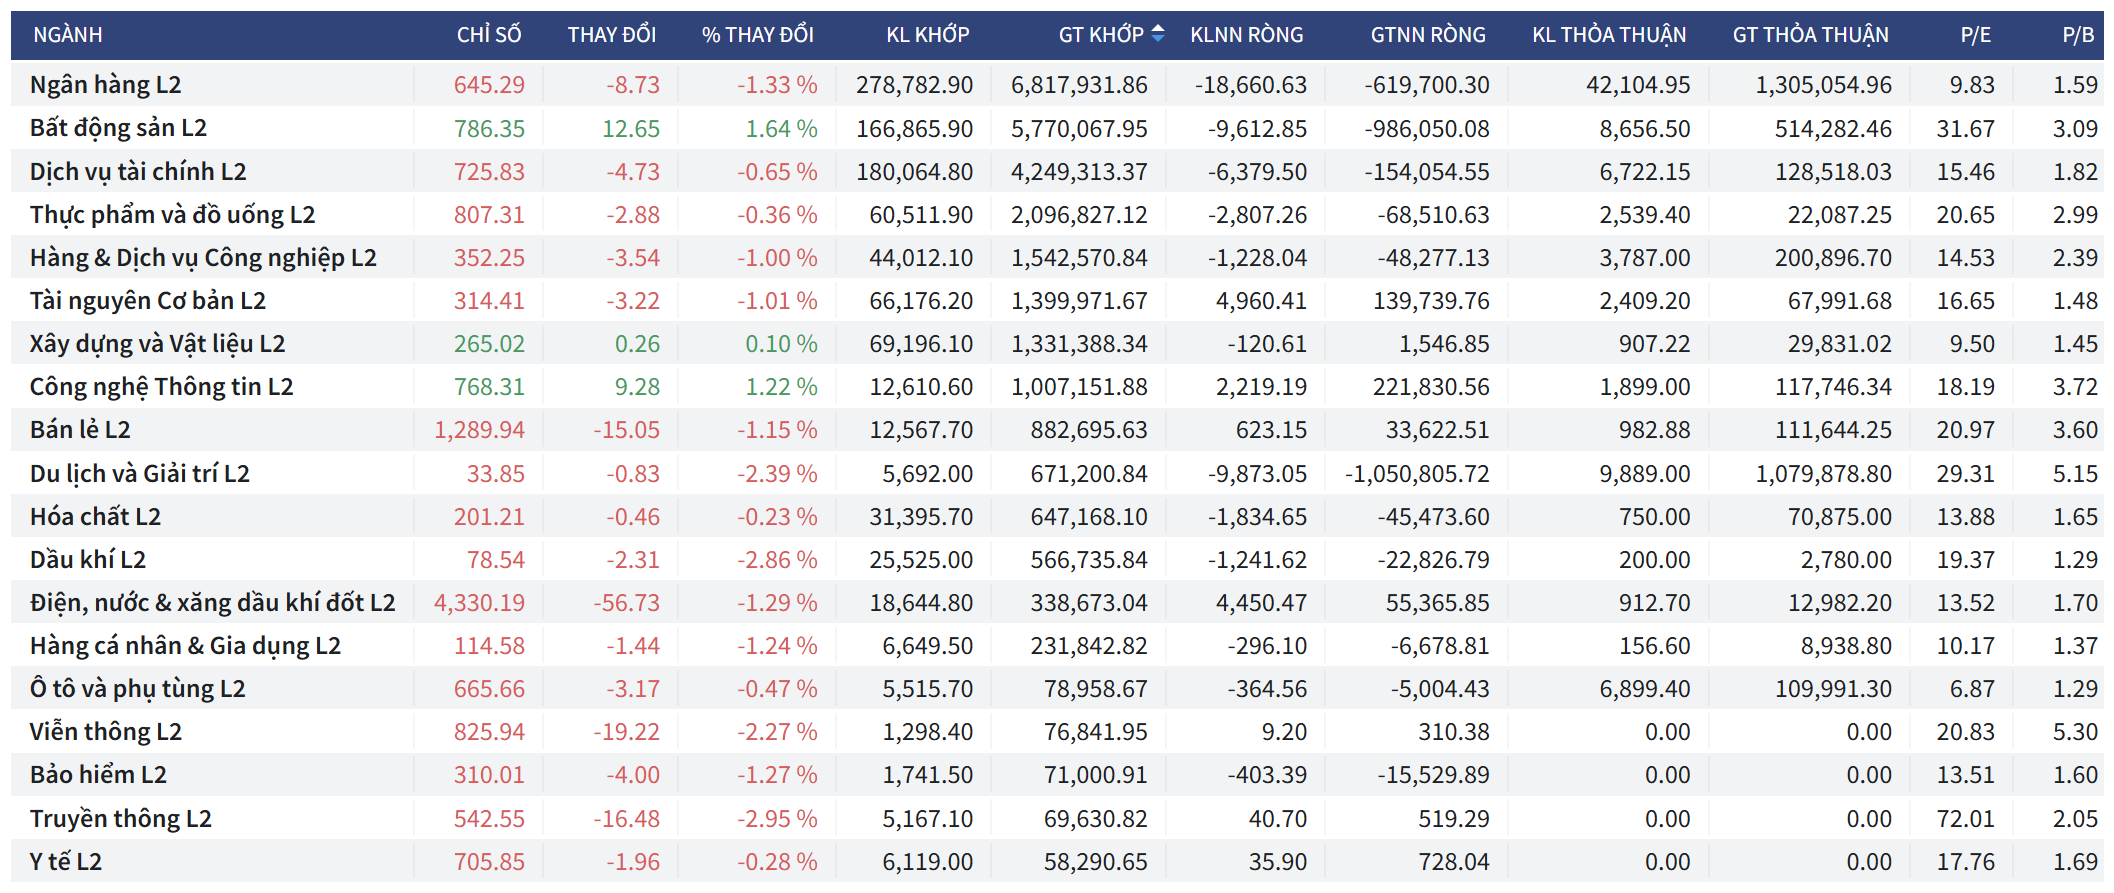Click Công nghệ Thông tin L2 sector
Screen dimensions: 2114x893
pos(161,387)
